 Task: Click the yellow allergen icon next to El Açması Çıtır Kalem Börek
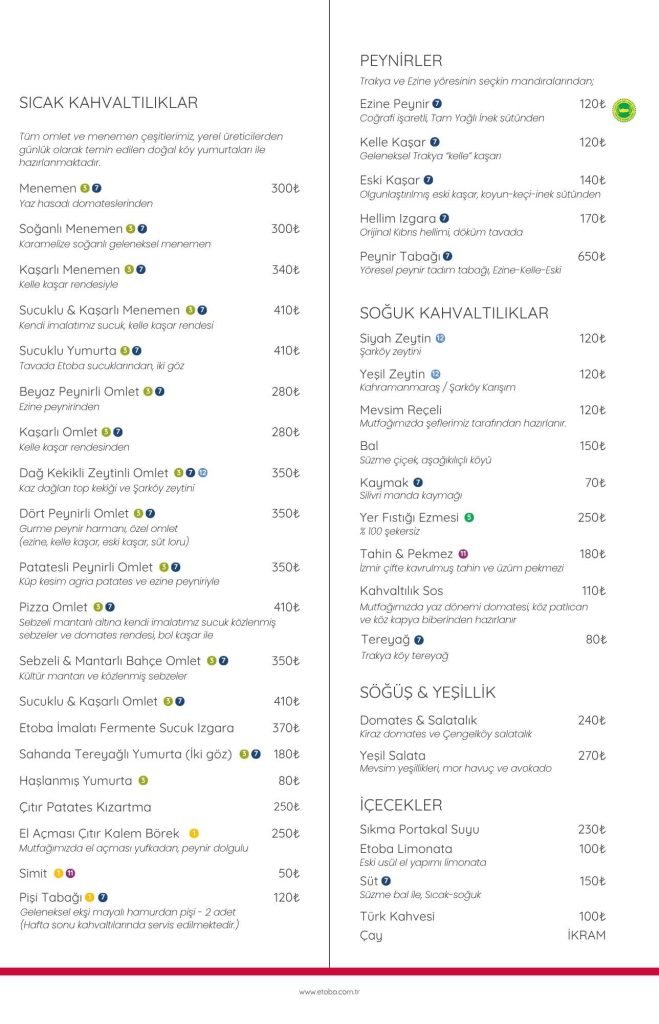[x=194, y=834]
